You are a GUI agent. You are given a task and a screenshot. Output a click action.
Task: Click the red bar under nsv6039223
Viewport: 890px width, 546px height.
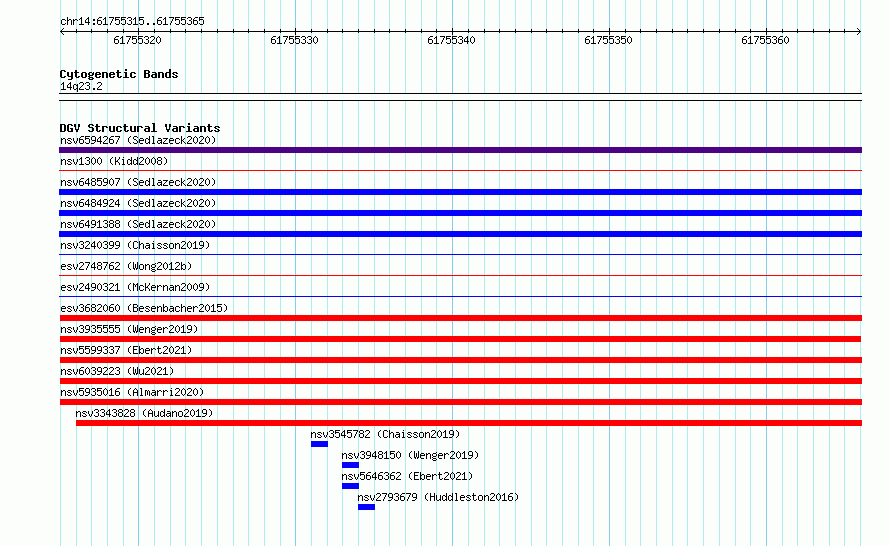pyautogui.click(x=460, y=381)
